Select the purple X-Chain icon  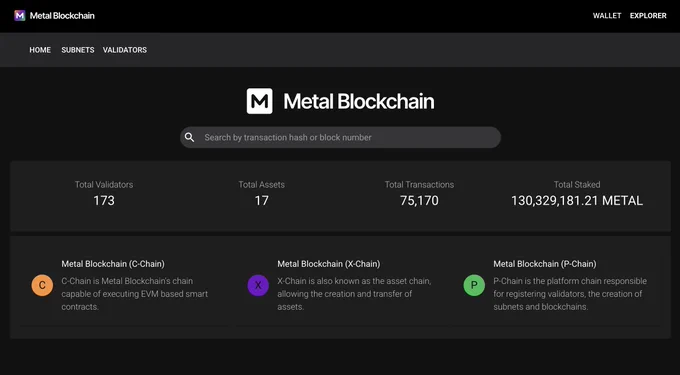tap(258, 285)
